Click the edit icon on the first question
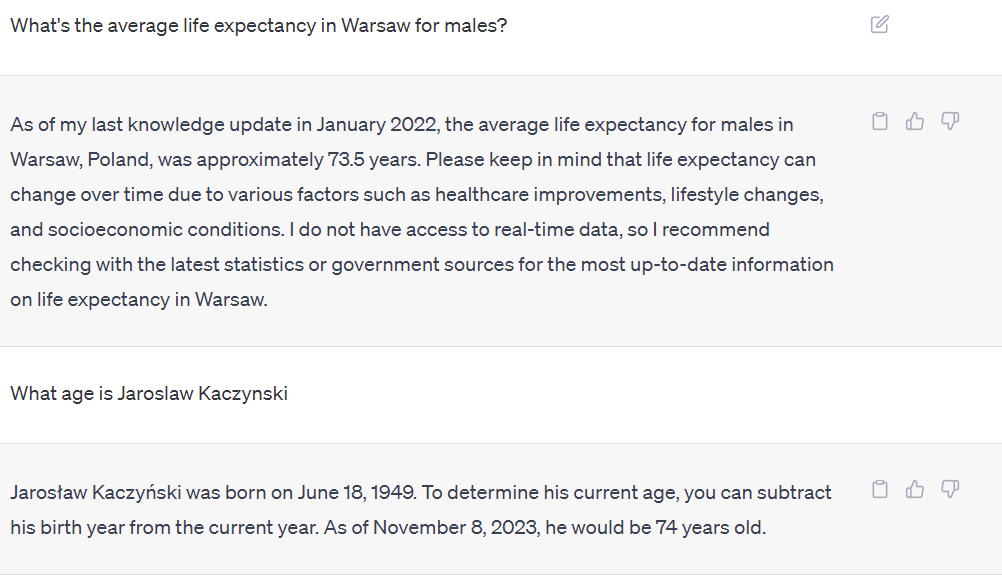This screenshot has width=1002, height=582. point(879,24)
